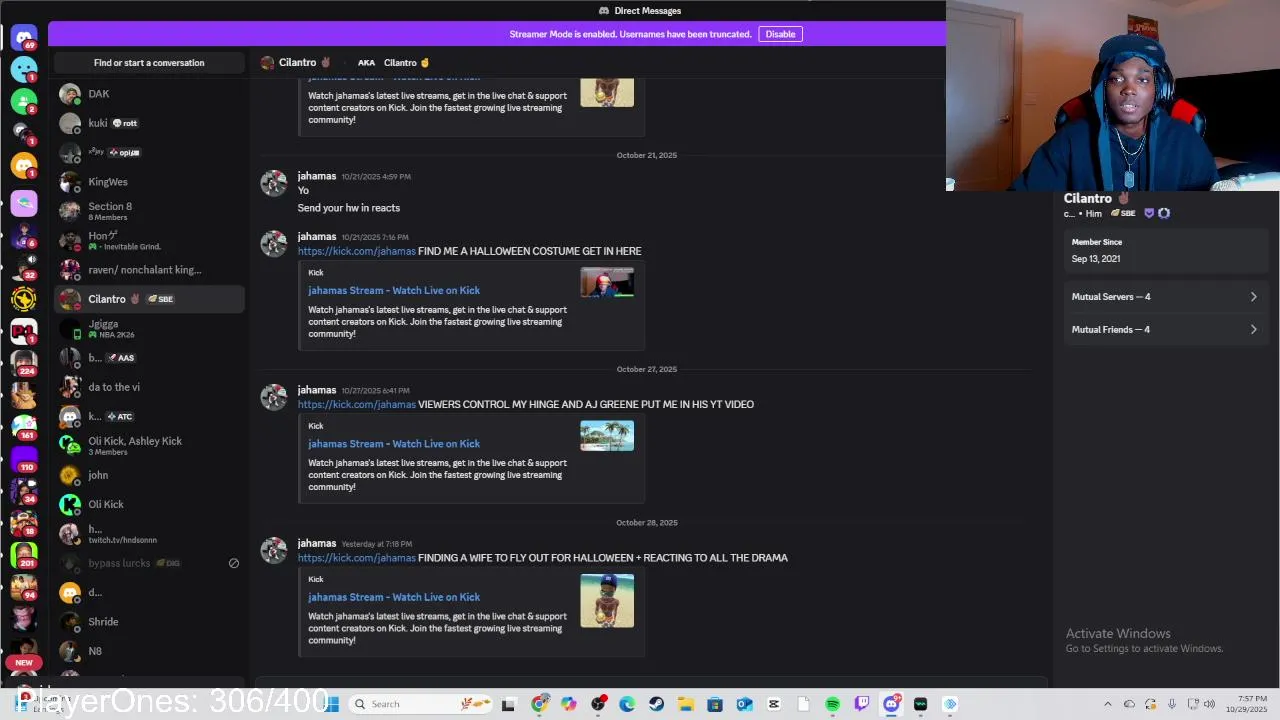Open Section 8 group chat

149,211
